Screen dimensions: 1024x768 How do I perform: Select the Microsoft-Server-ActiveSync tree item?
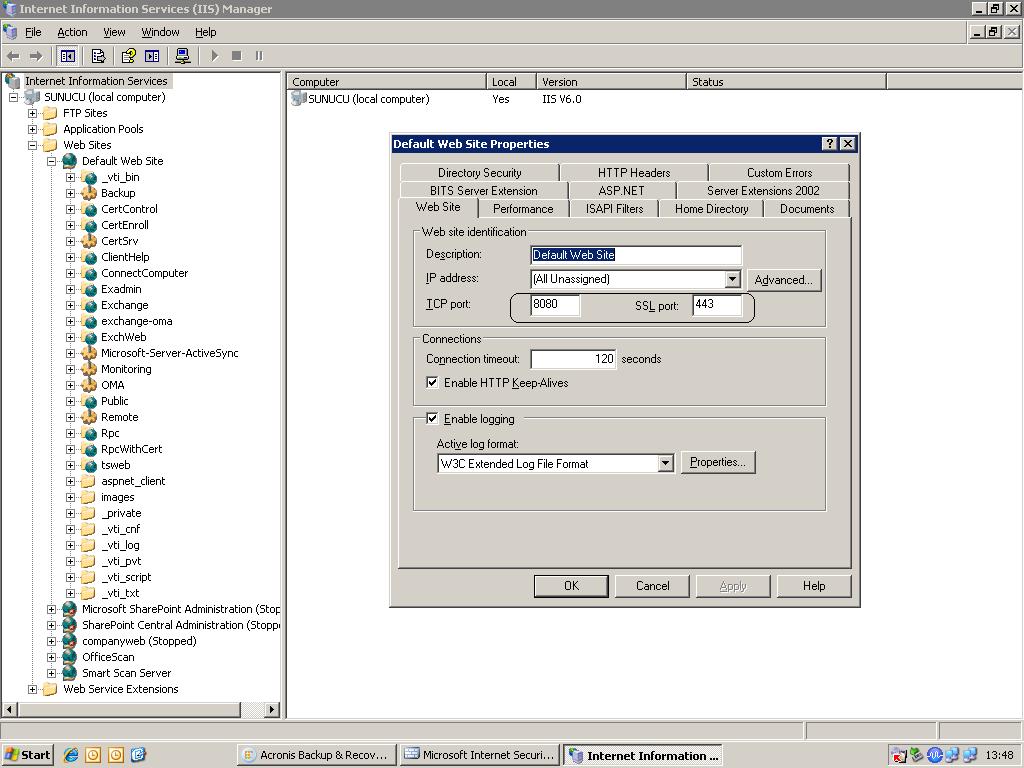(x=169, y=353)
